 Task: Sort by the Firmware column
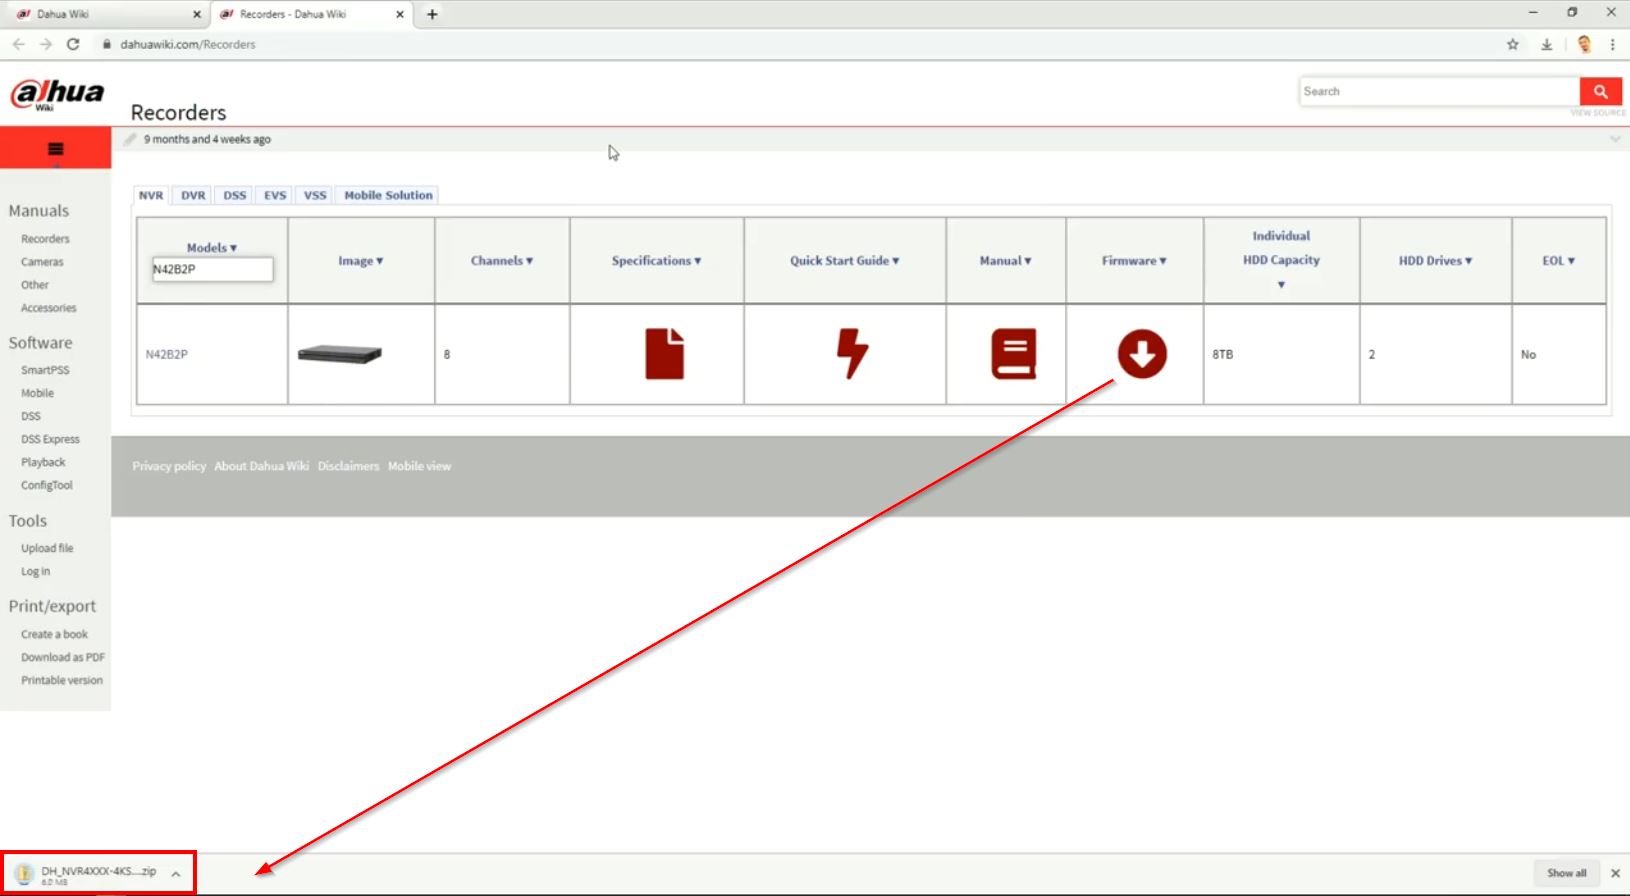pos(1135,260)
